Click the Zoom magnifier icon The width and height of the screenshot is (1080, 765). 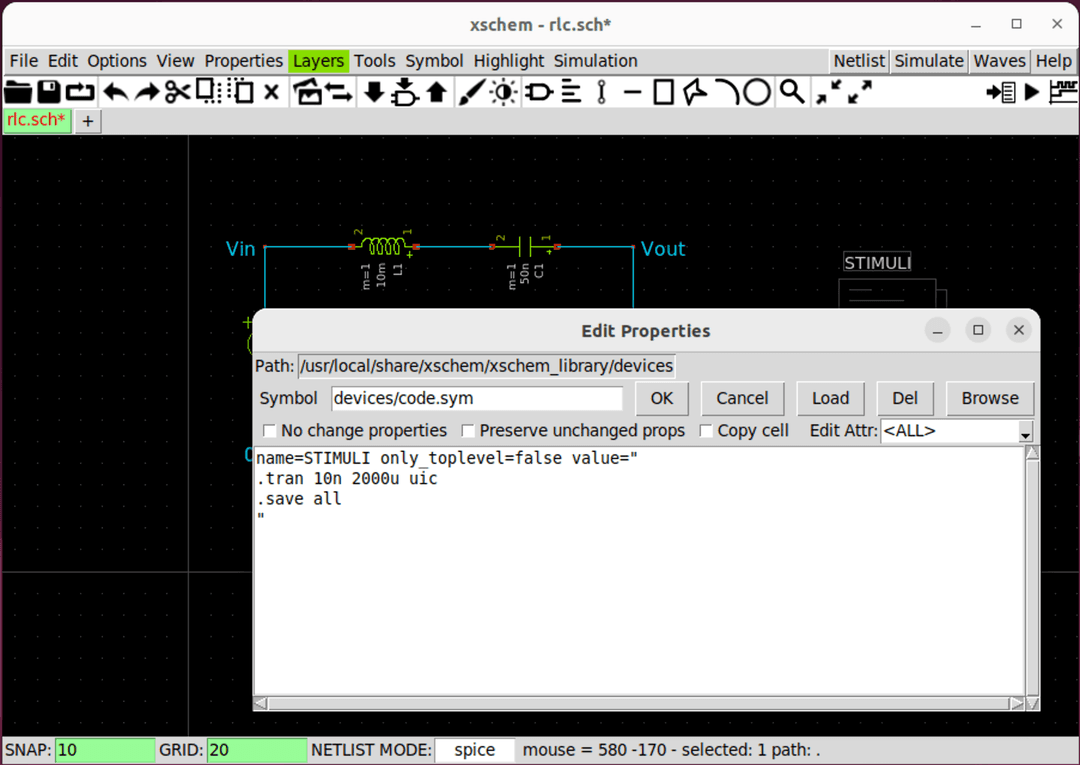click(792, 93)
